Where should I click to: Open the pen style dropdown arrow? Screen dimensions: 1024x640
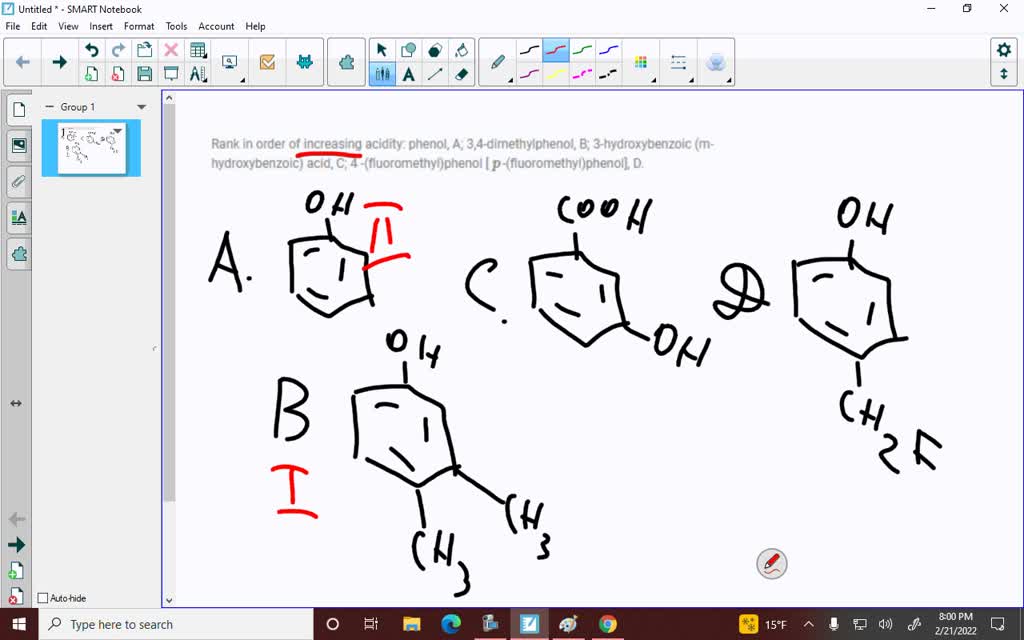coord(511,79)
